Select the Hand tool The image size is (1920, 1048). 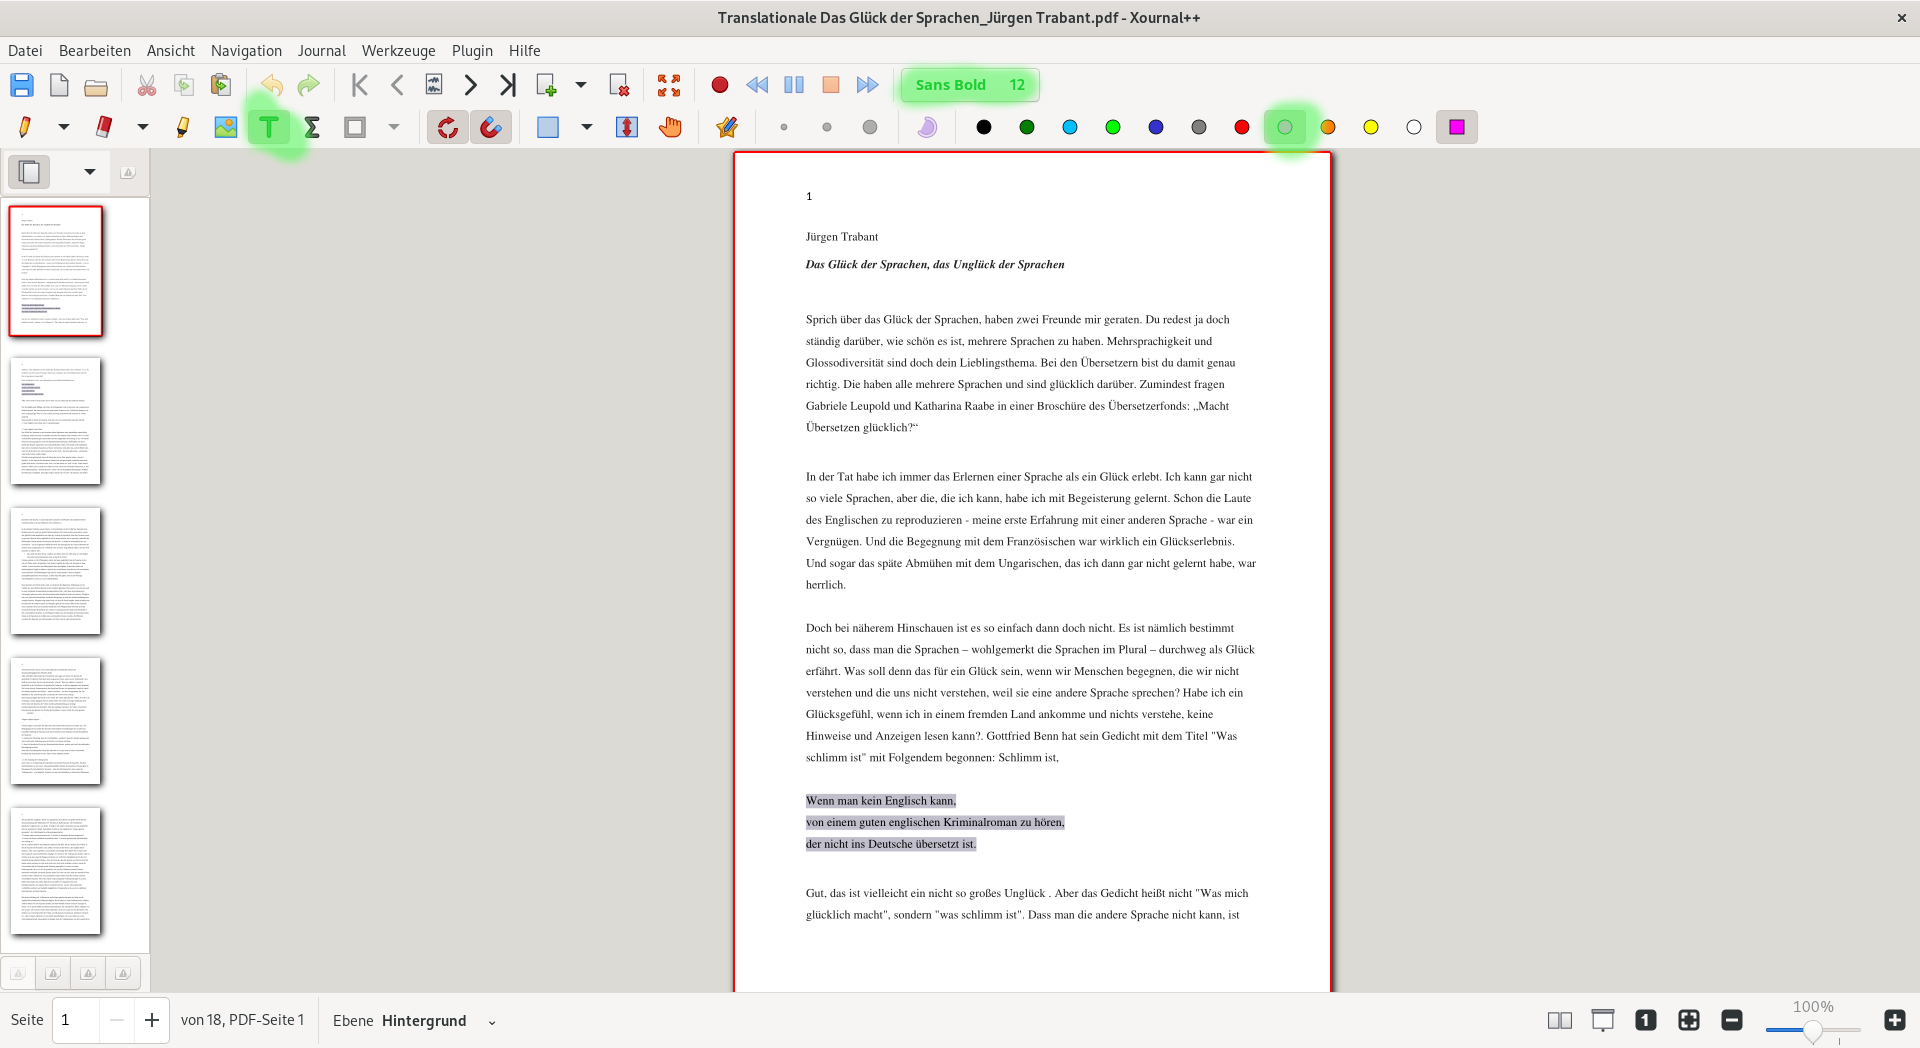tap(670, 127)
